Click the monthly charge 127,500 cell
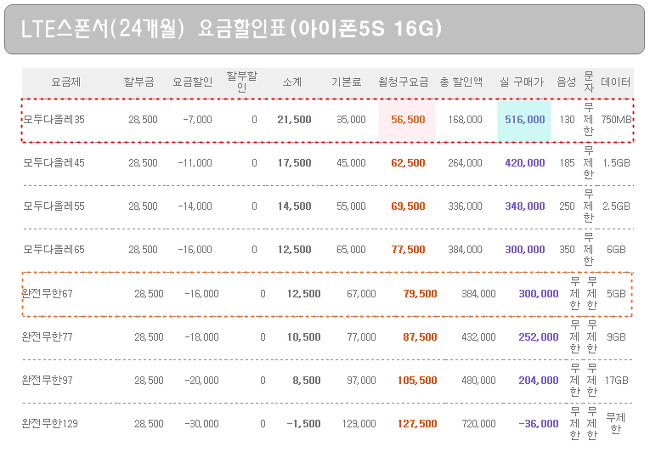This screenshot has height=452, width=650. 417,423
